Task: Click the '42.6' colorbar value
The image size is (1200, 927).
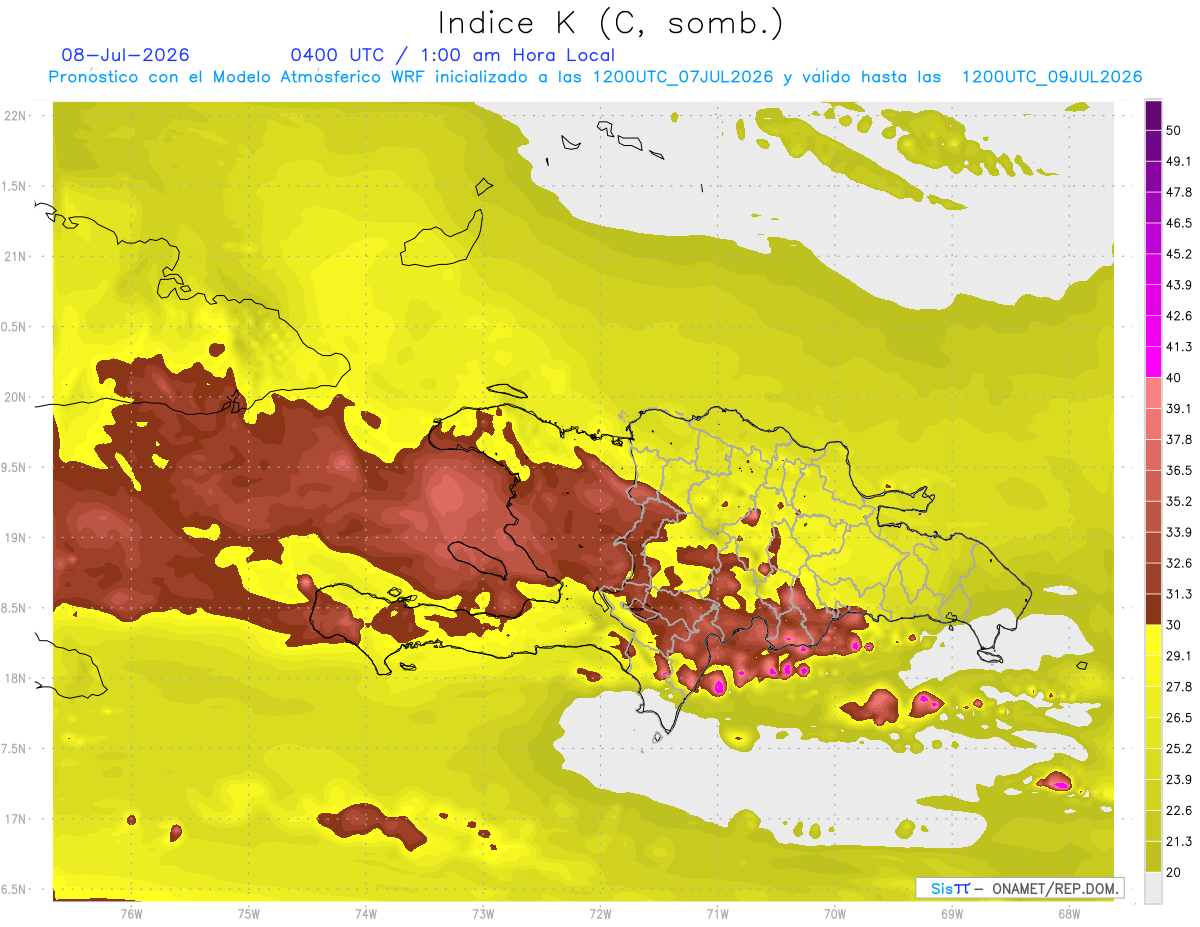Action: [x=1179, y=316]
